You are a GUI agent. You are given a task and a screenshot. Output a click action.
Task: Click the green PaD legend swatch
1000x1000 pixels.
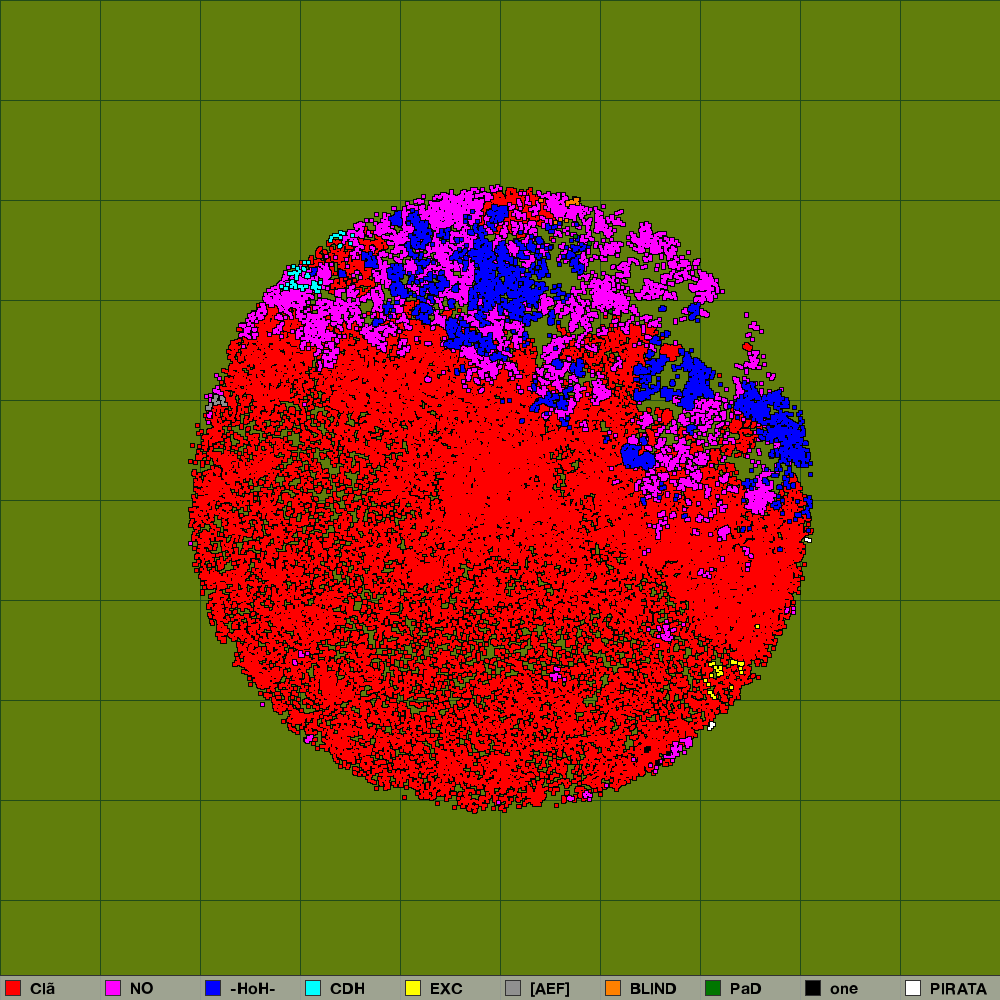pyautogui.click(x=713, y=988)
